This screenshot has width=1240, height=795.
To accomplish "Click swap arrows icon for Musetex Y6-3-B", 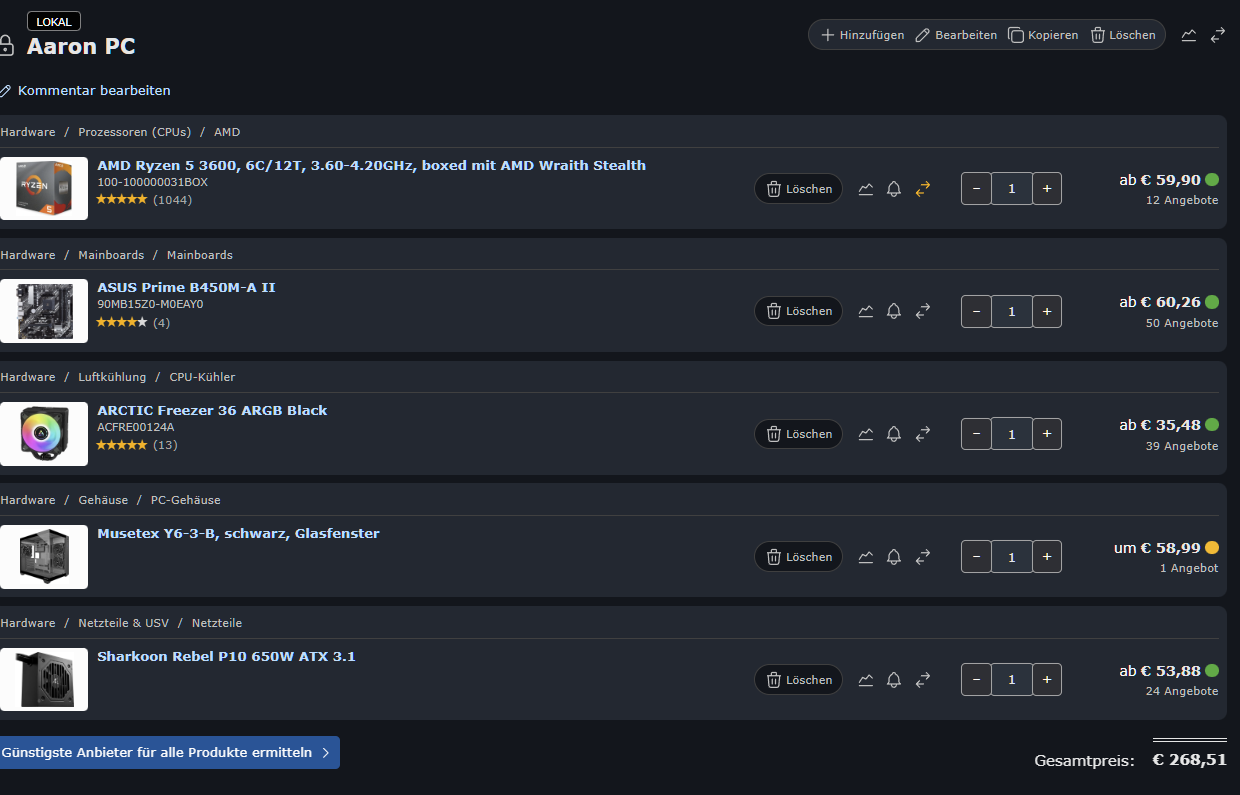I will pyautogui.click(x=923, y=556).
